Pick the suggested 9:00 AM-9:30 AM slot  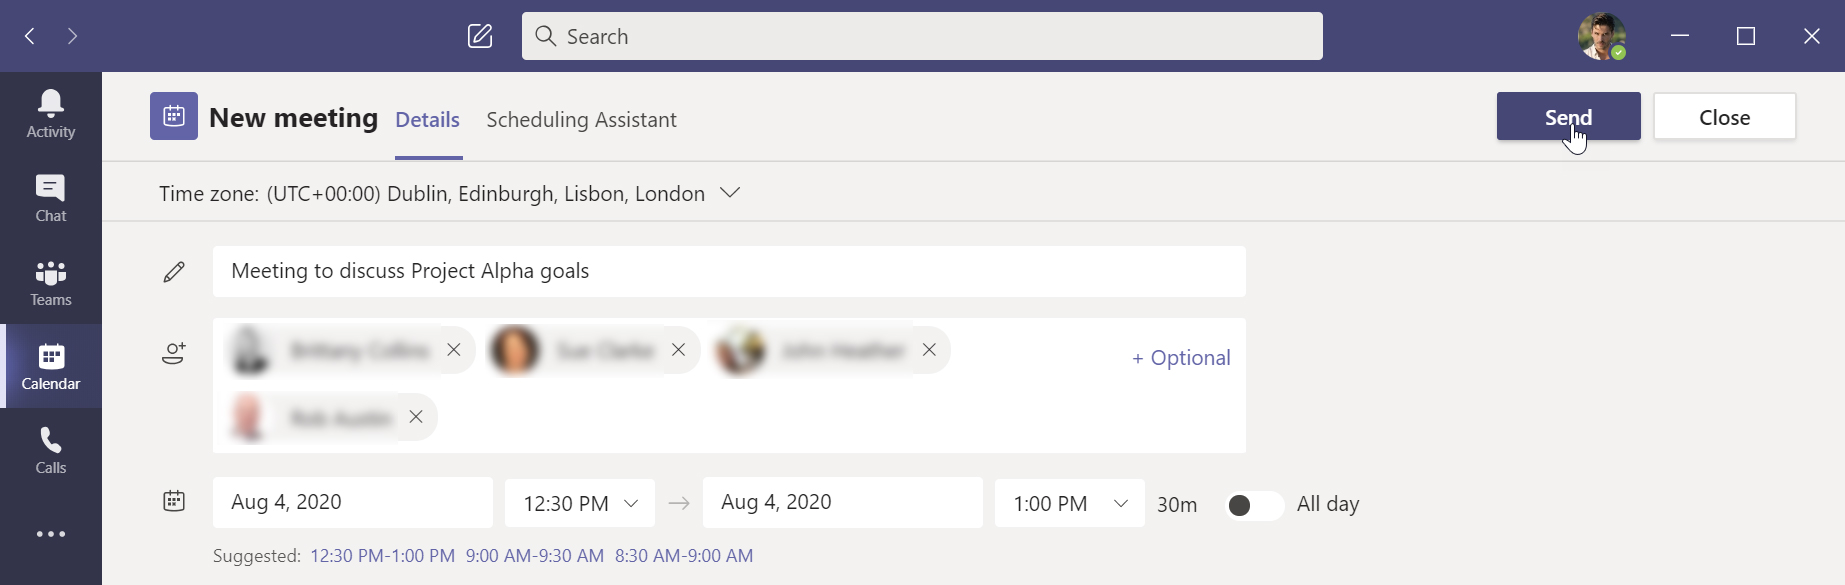[x=535, y=556]
